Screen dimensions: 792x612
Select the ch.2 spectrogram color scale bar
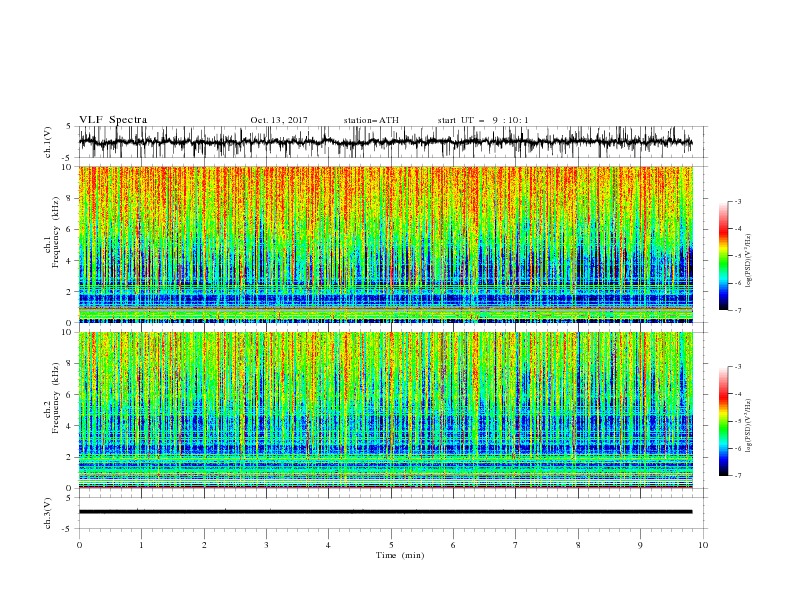click(723, 421)
